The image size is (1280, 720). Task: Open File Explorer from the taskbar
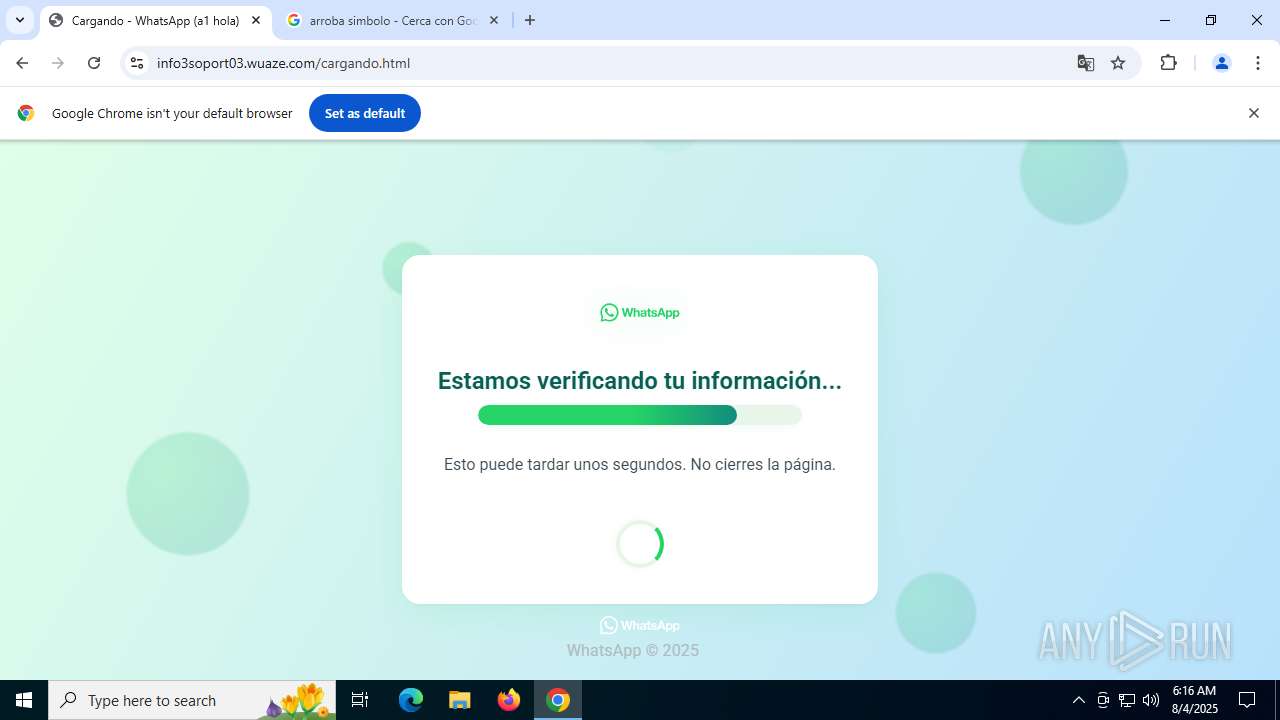[x=459, y=700]
